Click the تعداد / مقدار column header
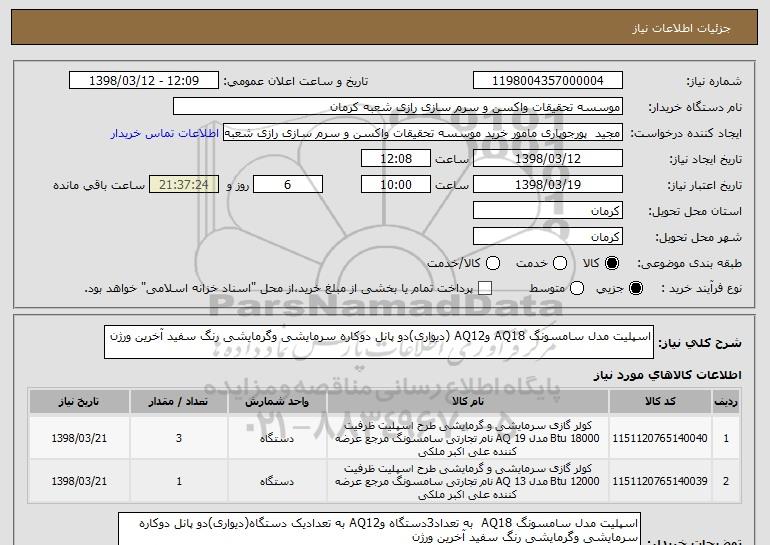Screen dimensions: 770x545 179,402
